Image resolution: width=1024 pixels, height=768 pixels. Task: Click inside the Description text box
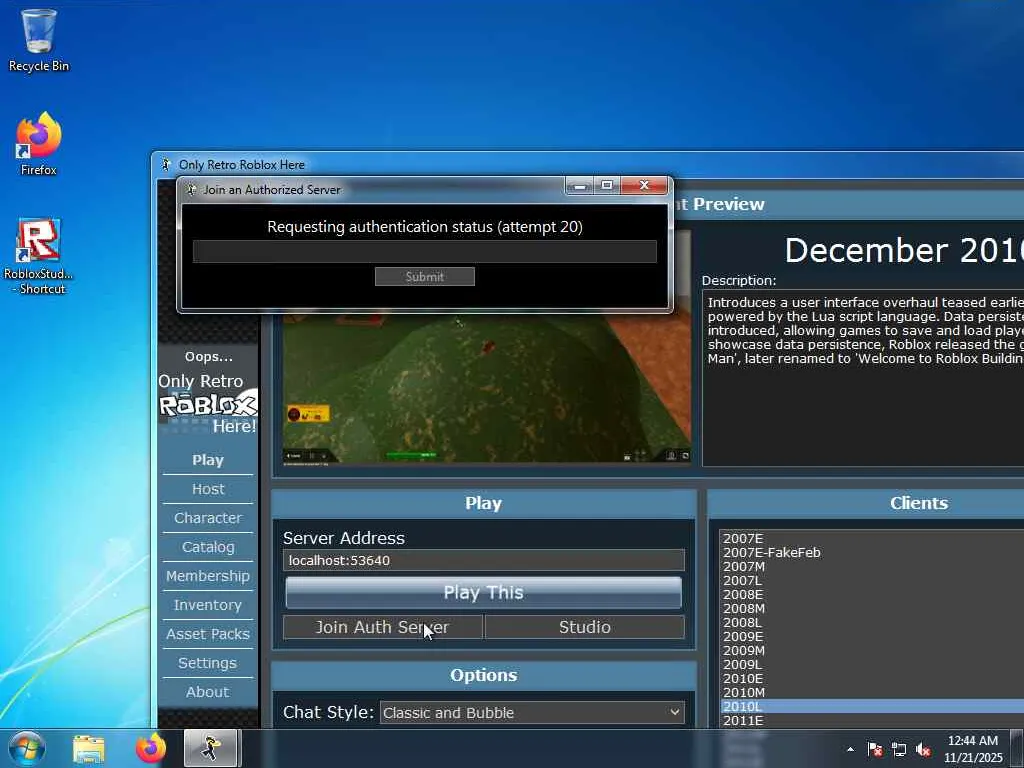[x=863, y=379]
